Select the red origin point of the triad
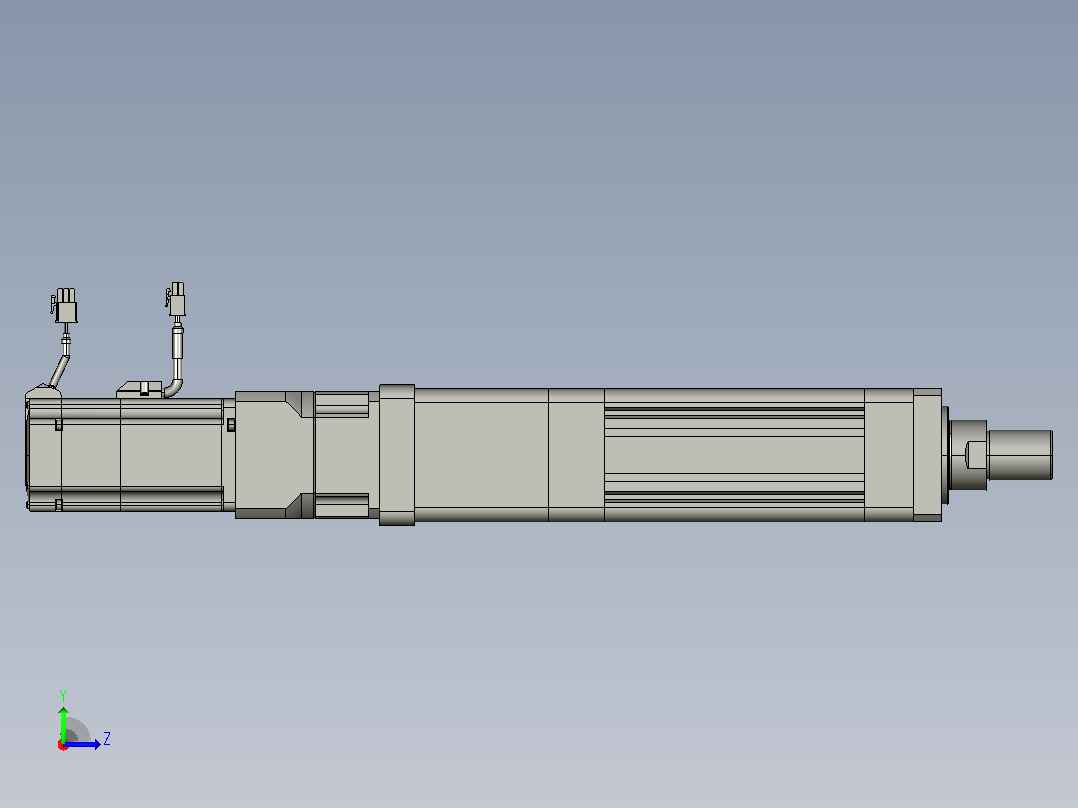The height and width of the screenshot is (808, 1078). (x=63, y=745)
